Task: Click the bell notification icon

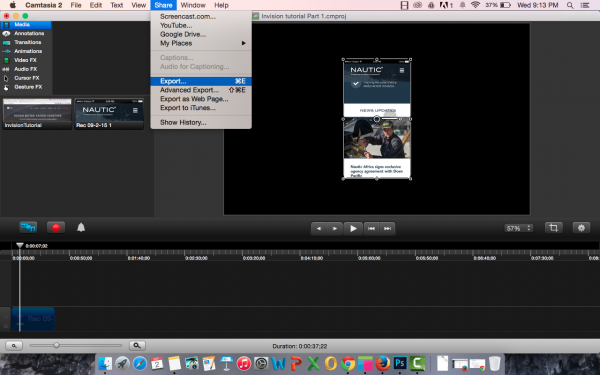Action: point(81,228)
